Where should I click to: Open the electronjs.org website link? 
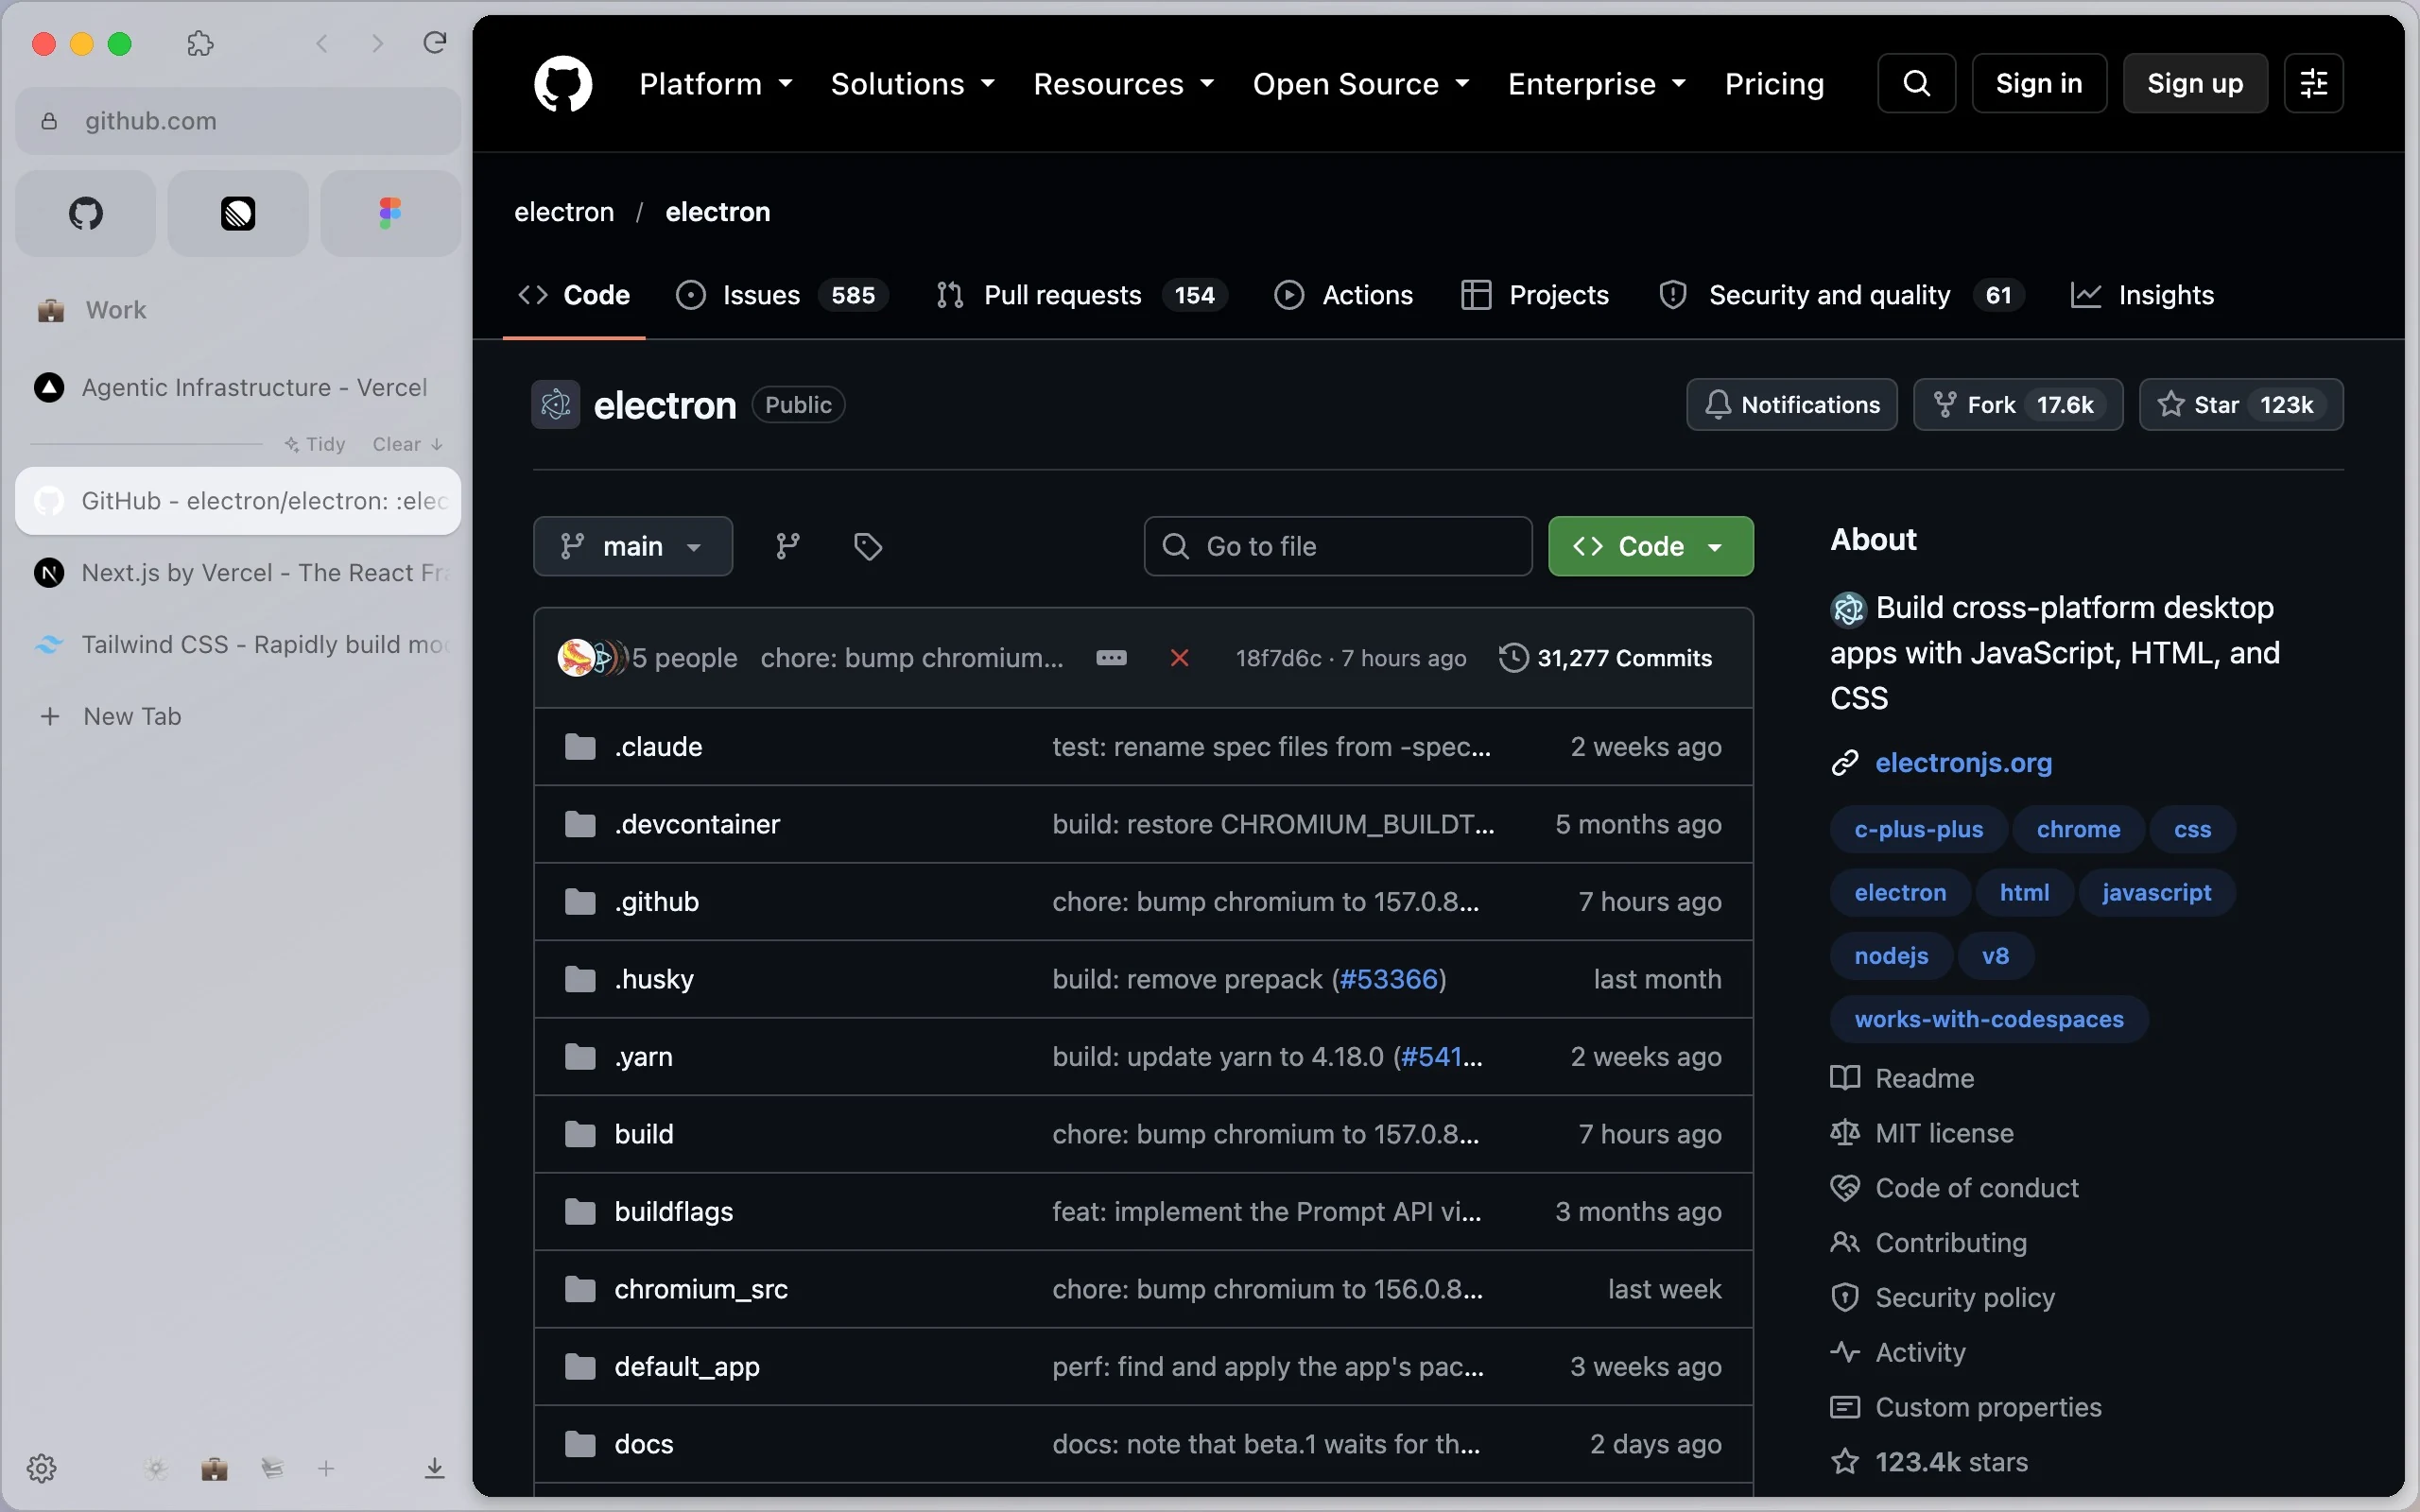1963,763
